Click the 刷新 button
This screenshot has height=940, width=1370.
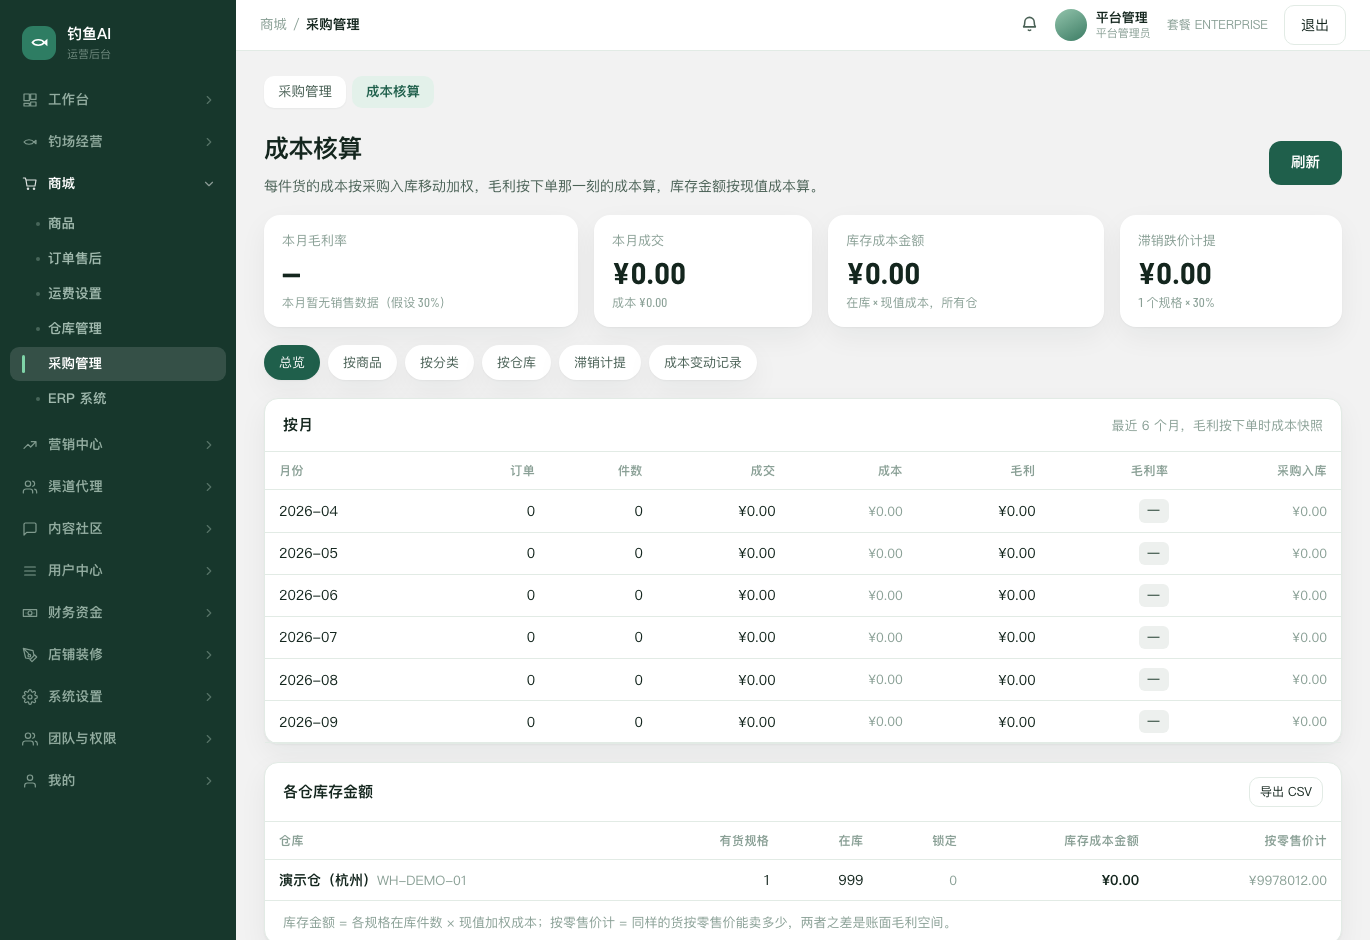click(x=1305, y=163)
